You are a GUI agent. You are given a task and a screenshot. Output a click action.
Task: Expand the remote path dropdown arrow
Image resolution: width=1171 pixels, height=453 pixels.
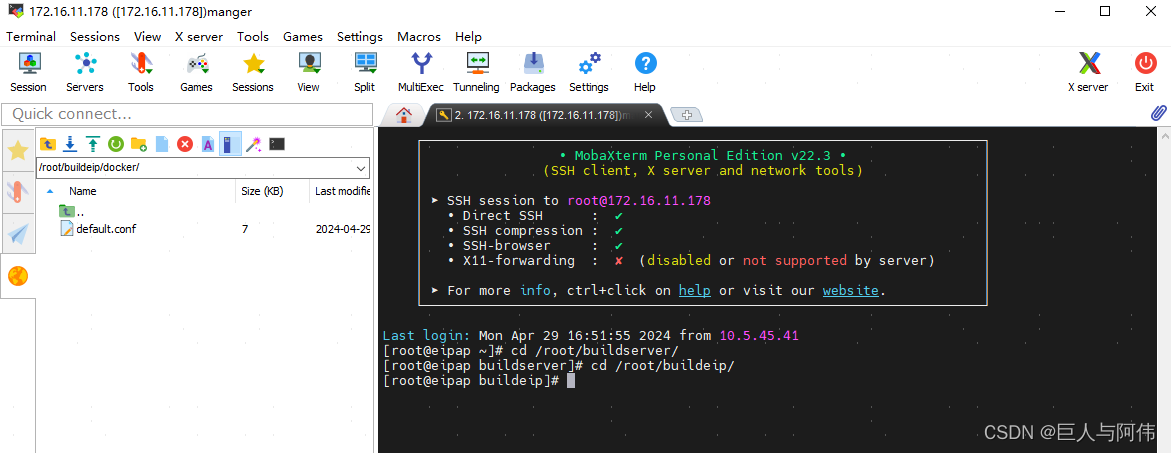coord(361,168)
